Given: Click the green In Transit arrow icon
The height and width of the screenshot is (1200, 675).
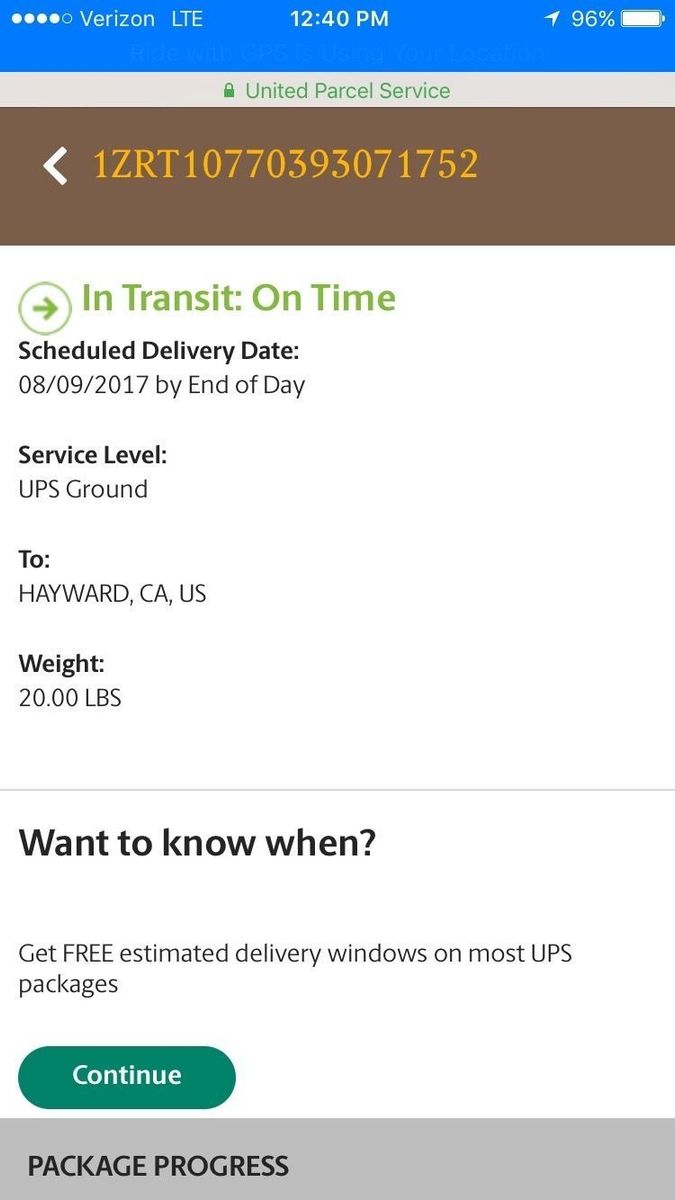Looking at the screenshot, I should 44,308.
